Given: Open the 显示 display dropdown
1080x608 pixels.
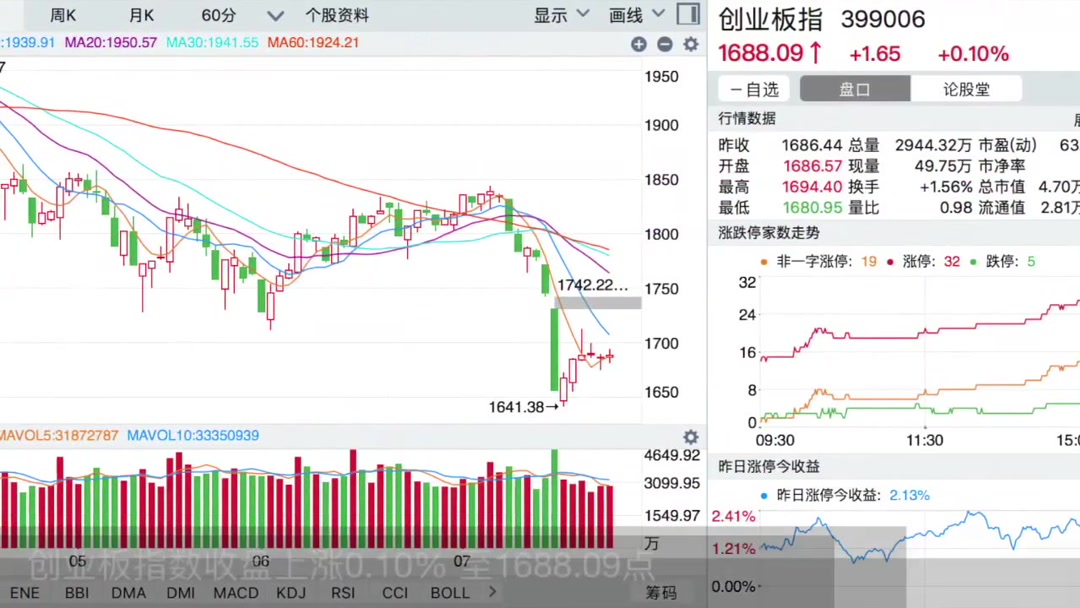Looking at the screenshot, I should pyautogui.click(x=560, y=15).
